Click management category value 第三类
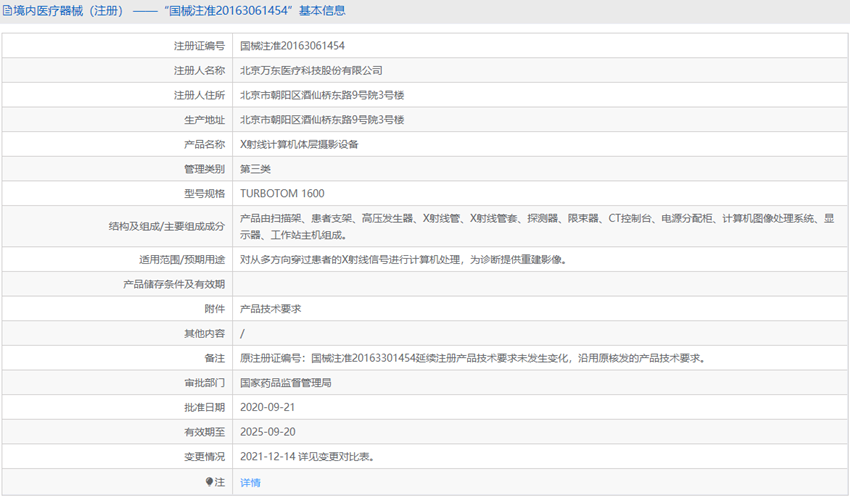Image resolution: width=850 pixels, height=497 pixels. (255, 169)
